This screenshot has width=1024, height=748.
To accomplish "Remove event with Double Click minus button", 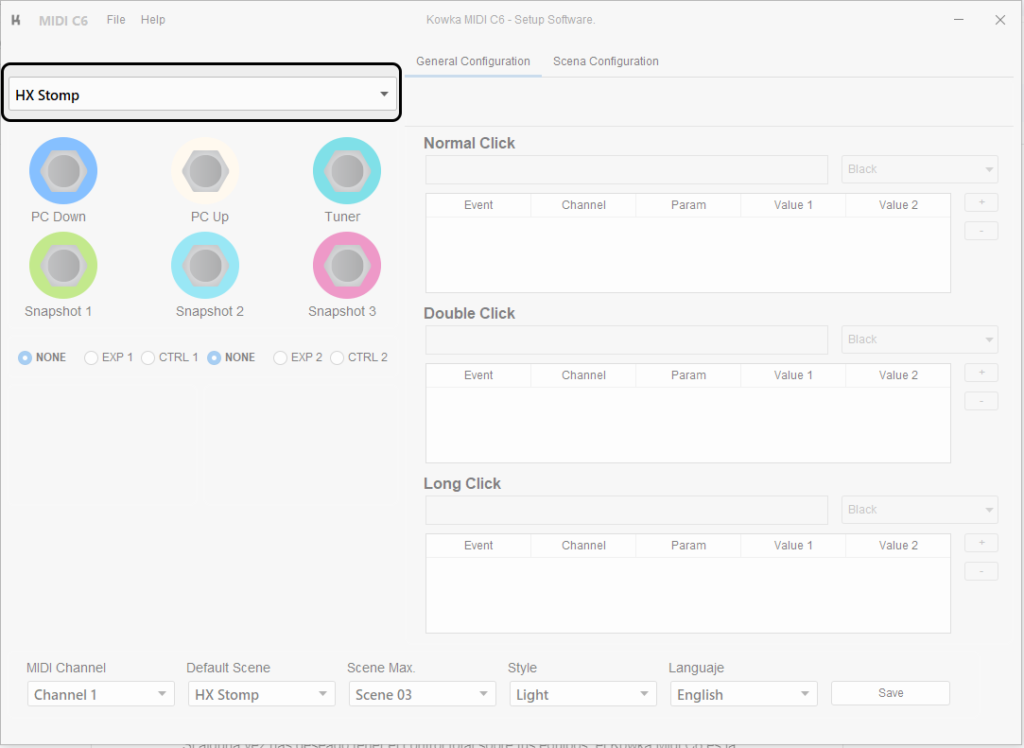I will (x=981, y=401).
